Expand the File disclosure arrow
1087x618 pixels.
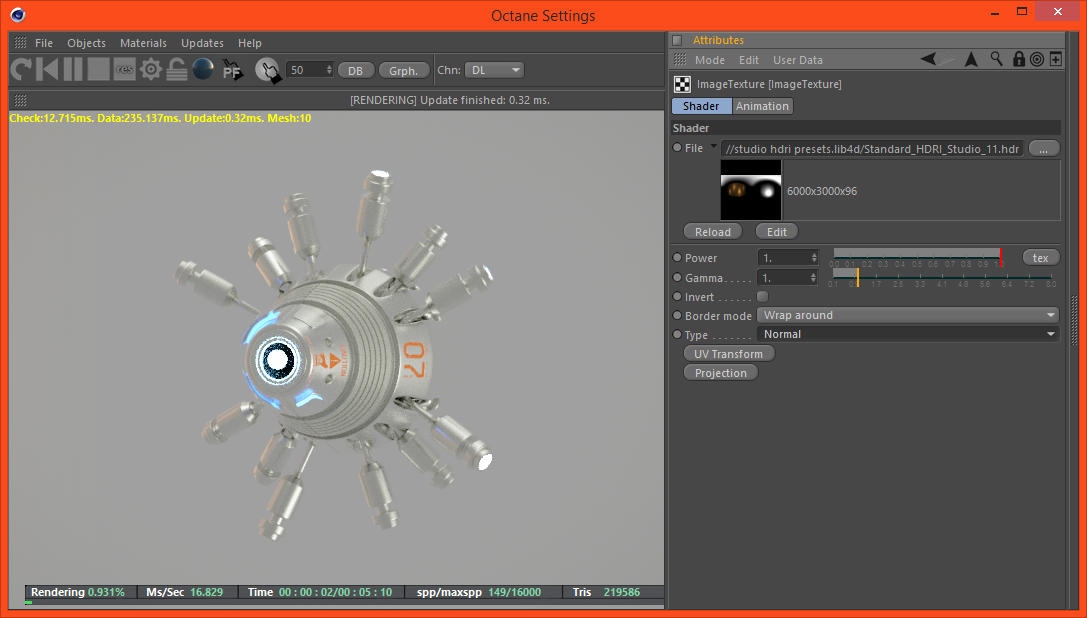[713, 146]
